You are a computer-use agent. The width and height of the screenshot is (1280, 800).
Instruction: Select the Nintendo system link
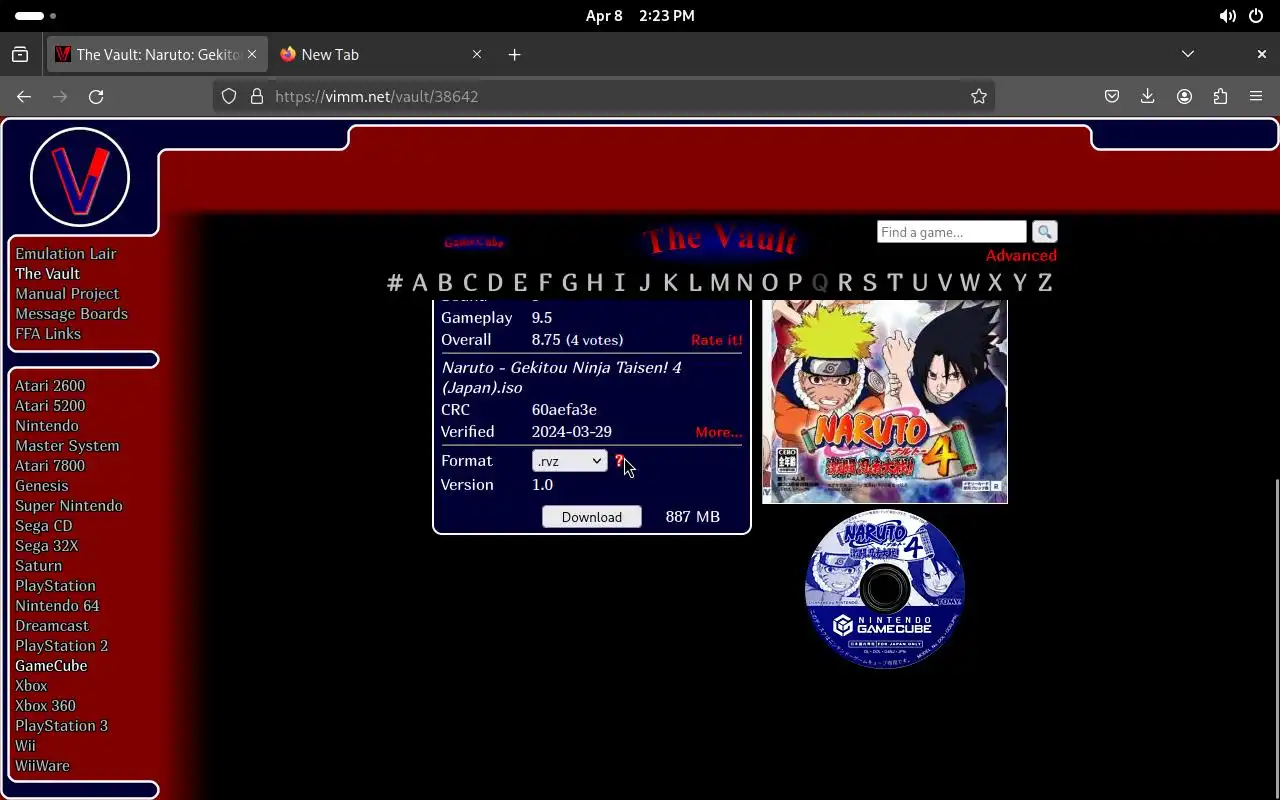coord(46,426)
